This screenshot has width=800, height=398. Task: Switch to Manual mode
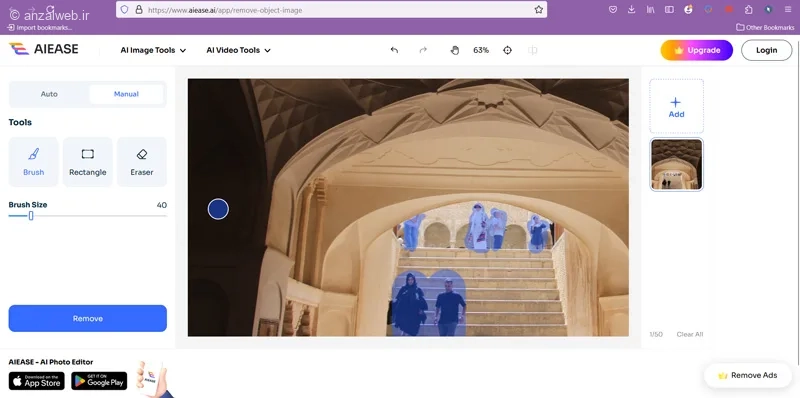pos(126,94)
